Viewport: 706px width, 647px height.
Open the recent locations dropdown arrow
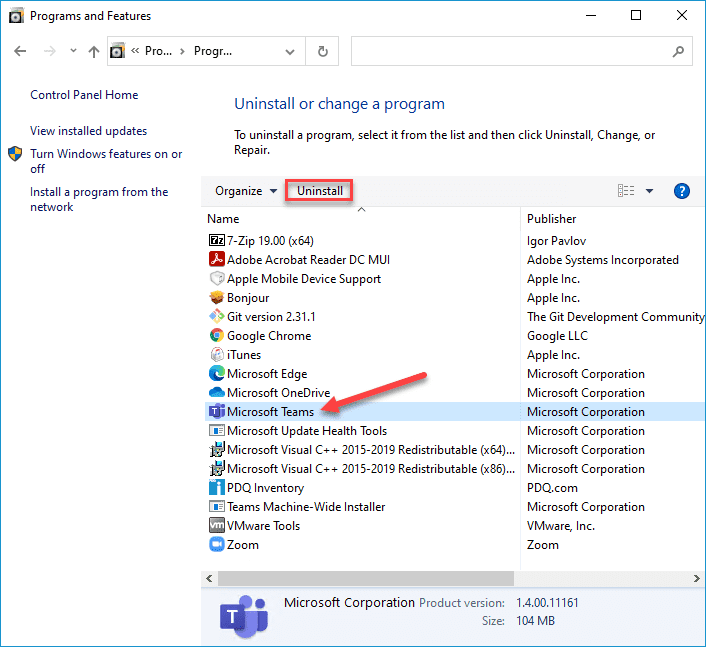73,51
